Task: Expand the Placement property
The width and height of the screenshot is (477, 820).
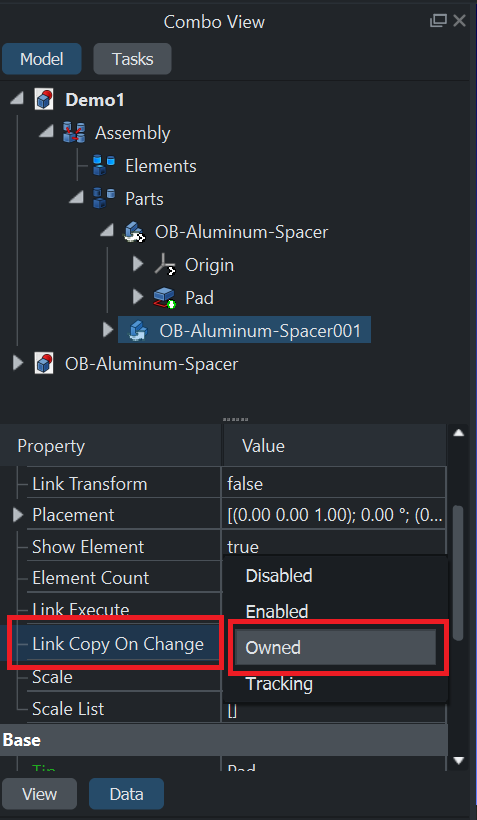Action: click(x=18, y=515)
